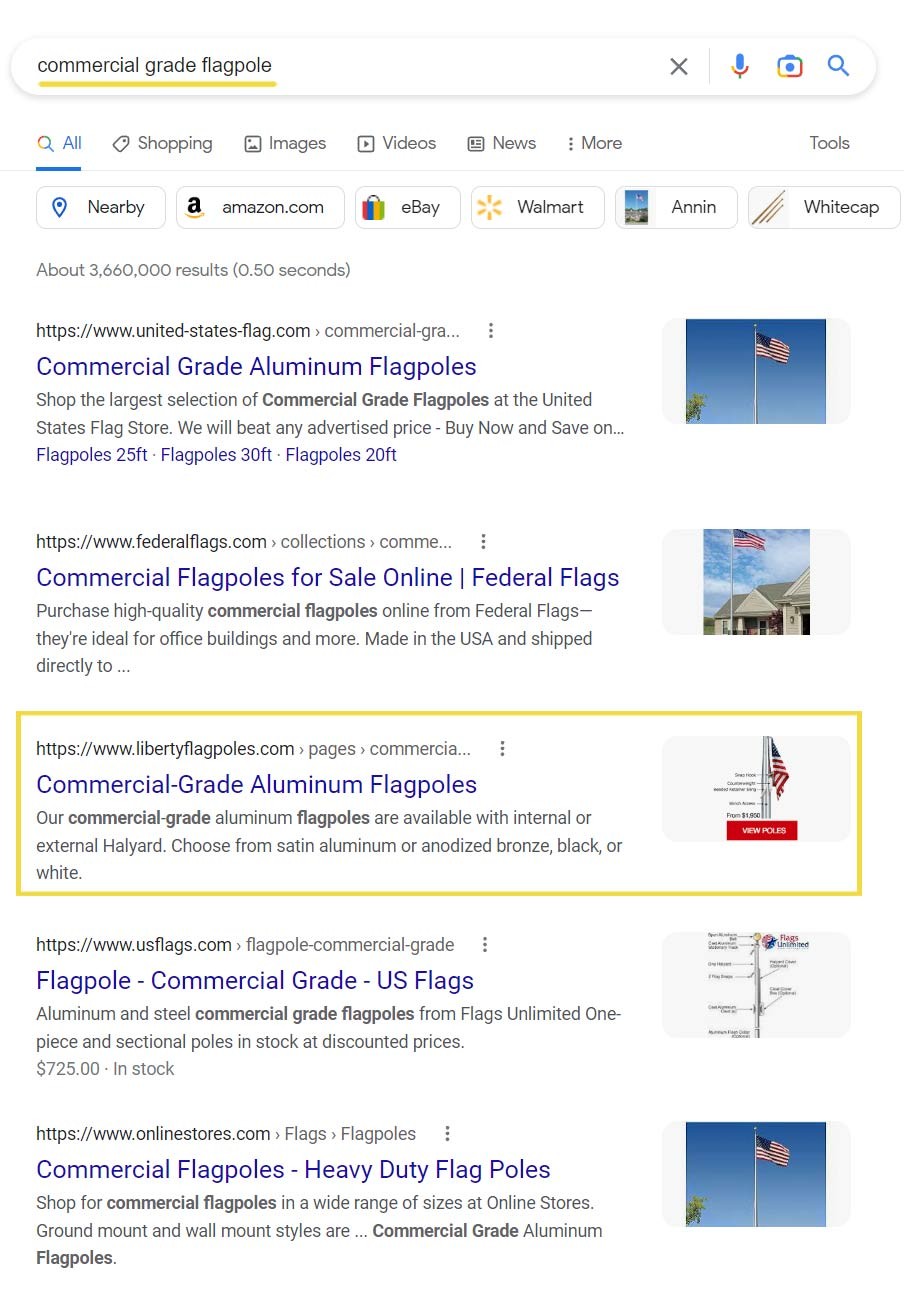Open the More search categories menu

coord(594,143)
